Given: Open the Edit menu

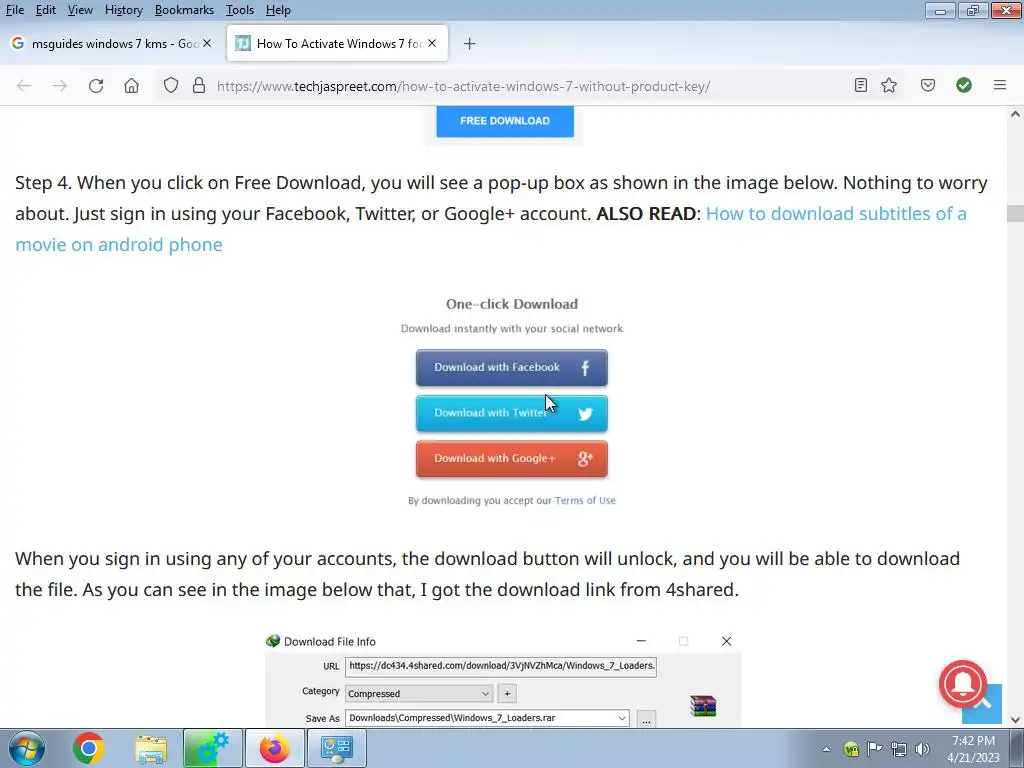Looking at the screenshot, I should pos(46,10).
